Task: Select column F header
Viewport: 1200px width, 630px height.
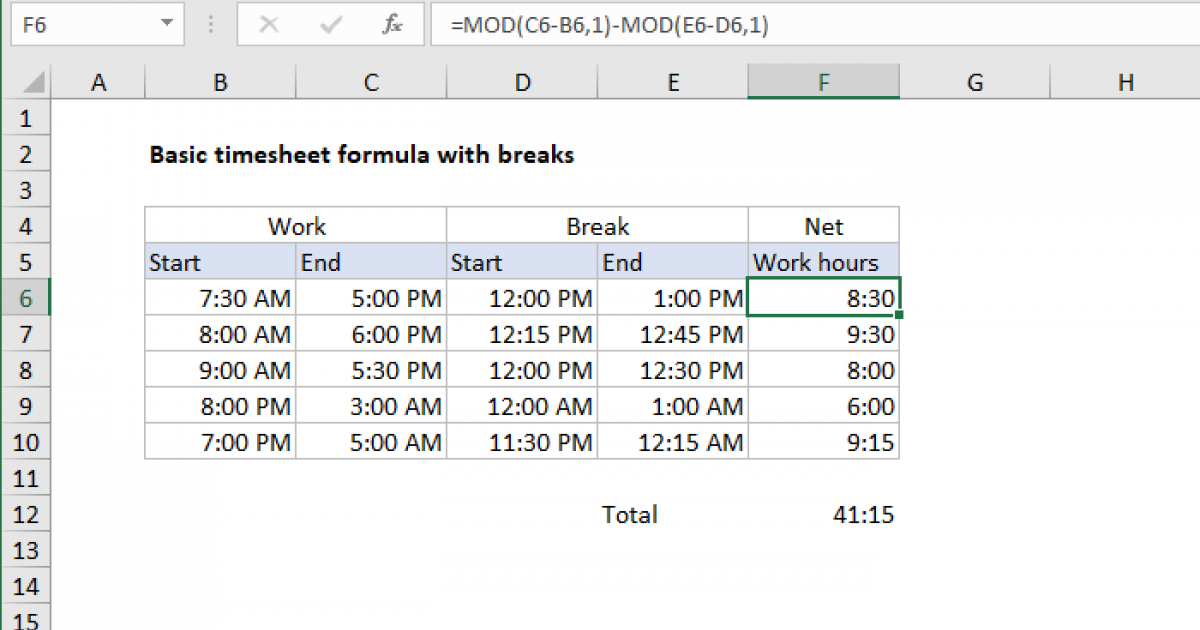Action: pos(823,82)
